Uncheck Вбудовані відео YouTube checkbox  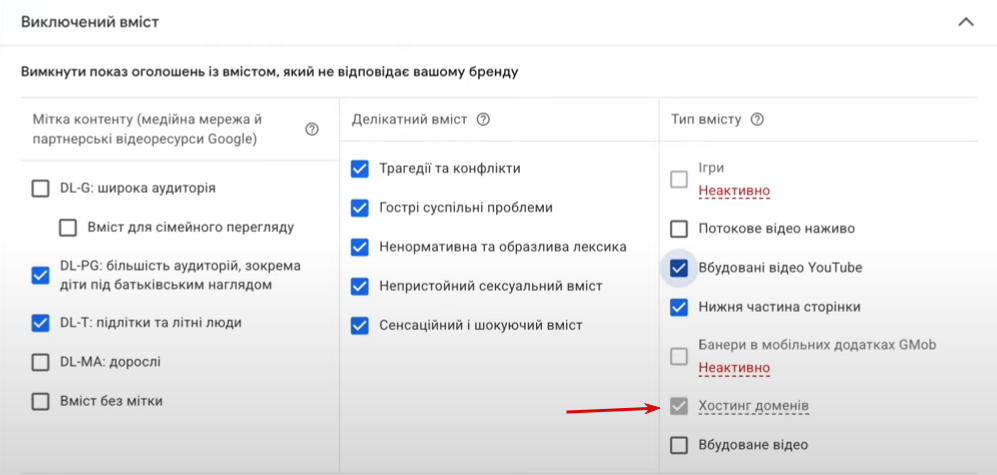(679, 268)
